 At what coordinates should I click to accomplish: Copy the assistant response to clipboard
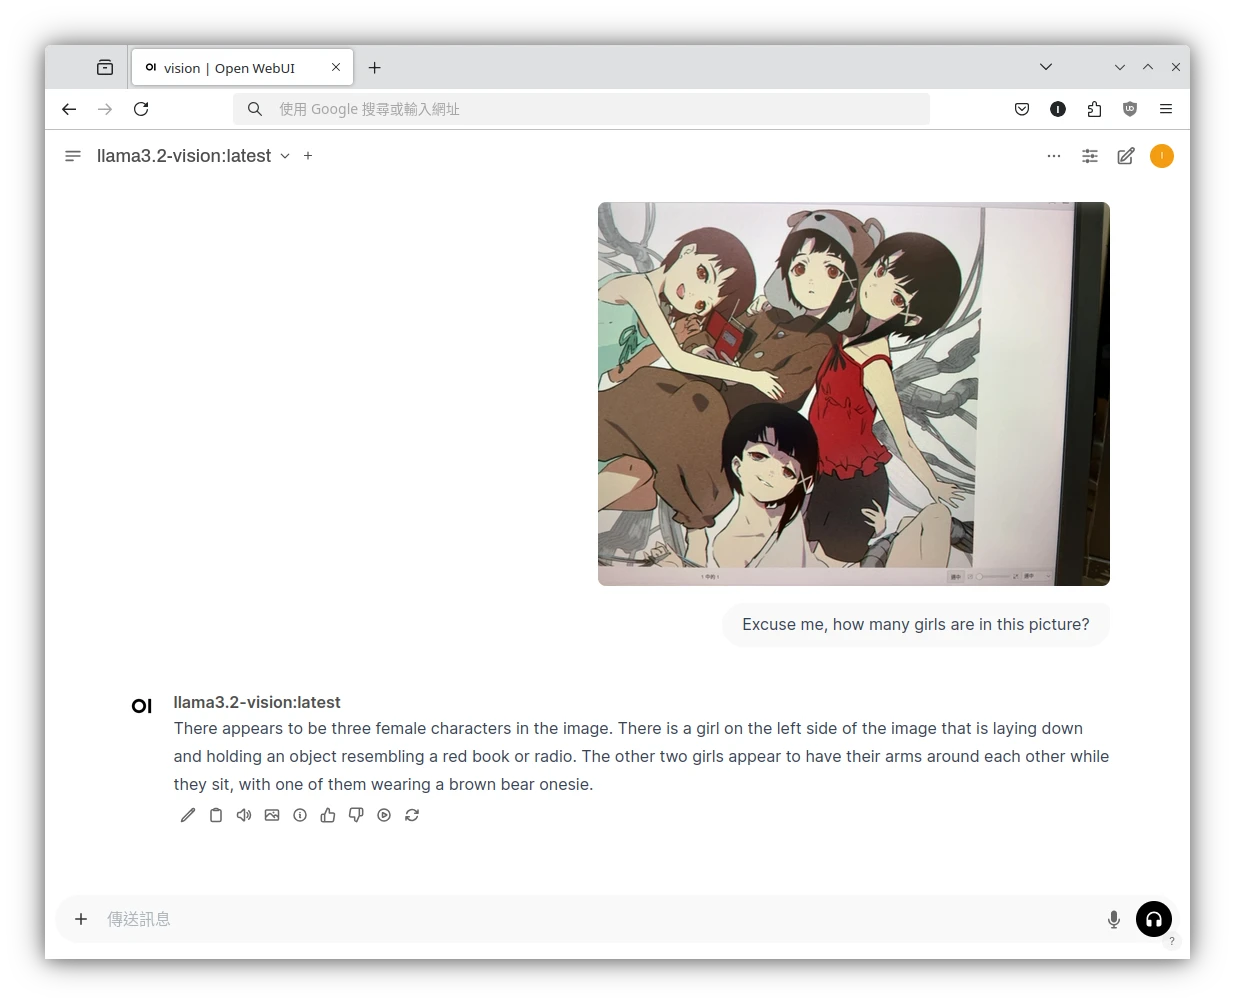216,815
